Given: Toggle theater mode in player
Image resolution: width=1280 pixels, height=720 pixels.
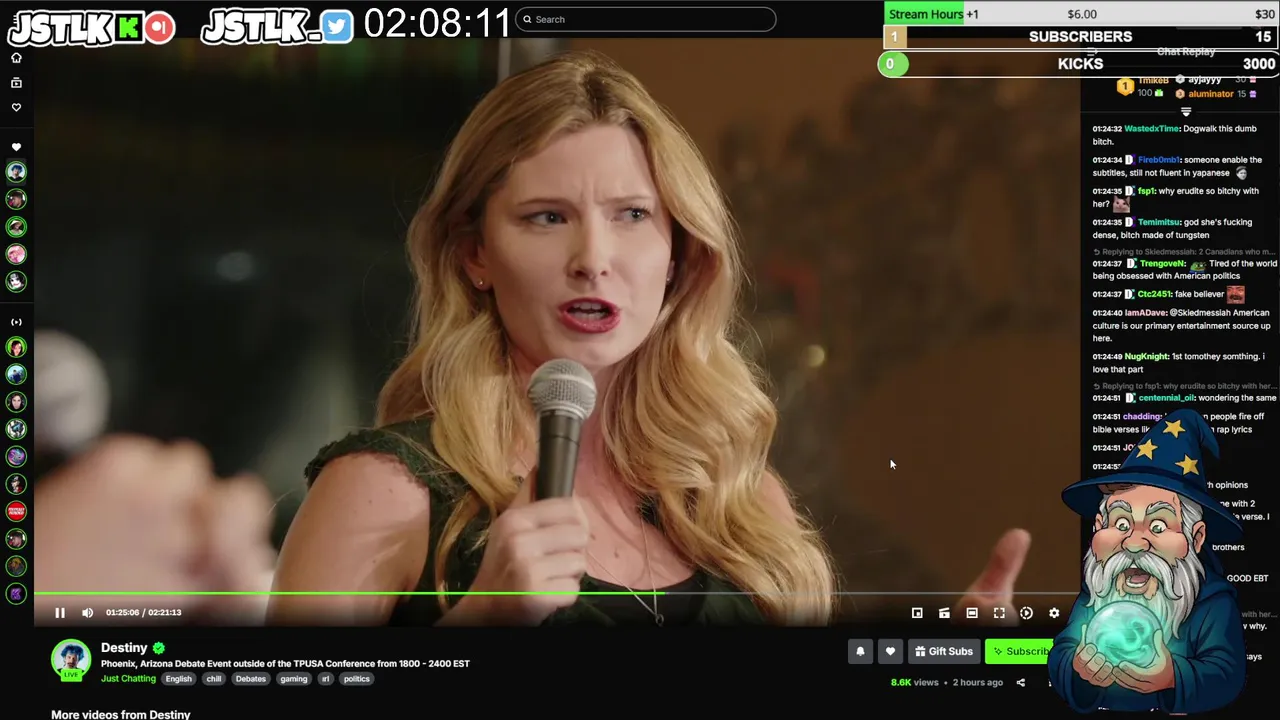Looking at the screenshot, I should (972, 613).
